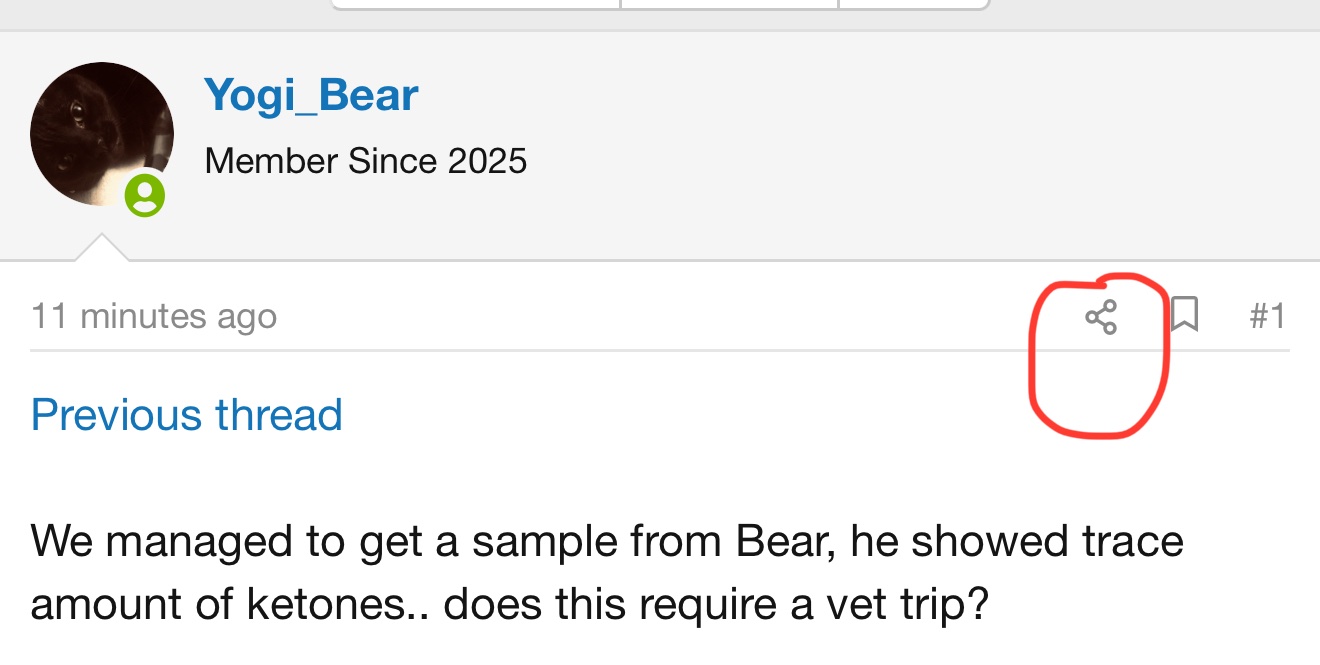Bookmark this post with the bookmark icon
Screen dimensions: 1320x665
(x=1184, y=316)
